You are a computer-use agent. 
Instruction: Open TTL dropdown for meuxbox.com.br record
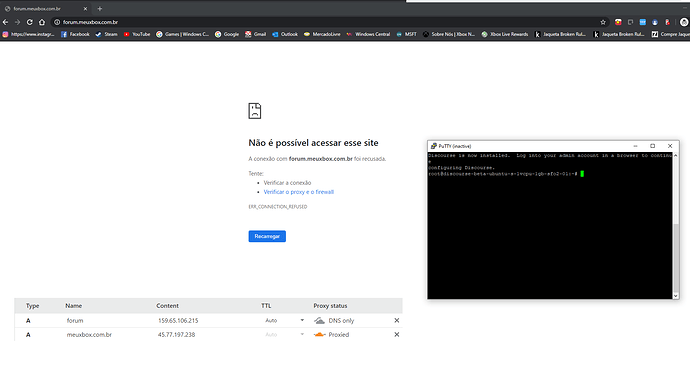(x=302, y=334)
